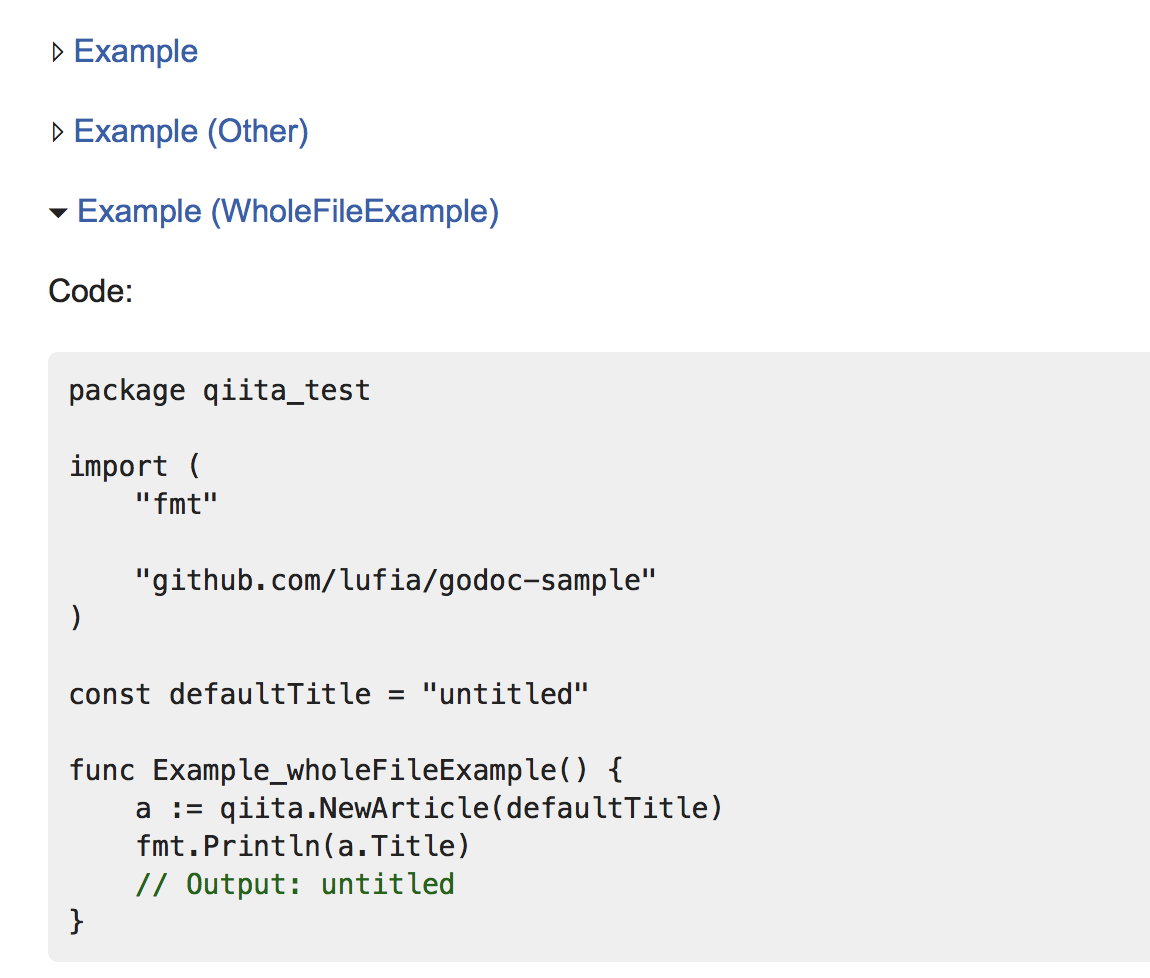
Task: Click the github.com/lufia/godoc-sample import path
Action: click(395, 580)
